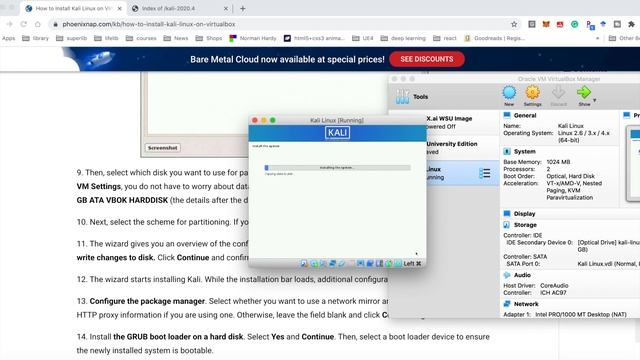Open a new browser tab with plus button
This screenshot has width=640, height=360.
pos(243,8)
